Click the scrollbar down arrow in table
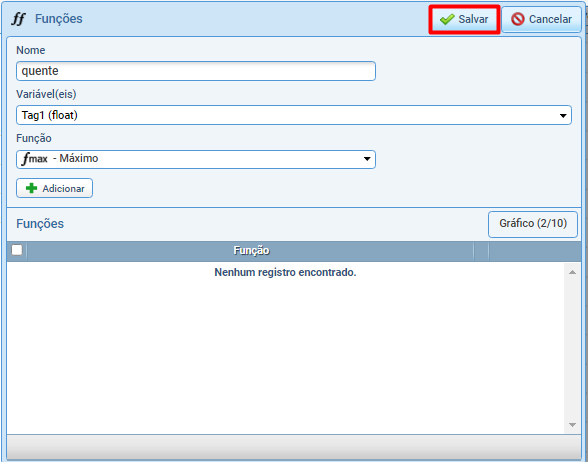588x462 pixels. [x=572, y=425]
